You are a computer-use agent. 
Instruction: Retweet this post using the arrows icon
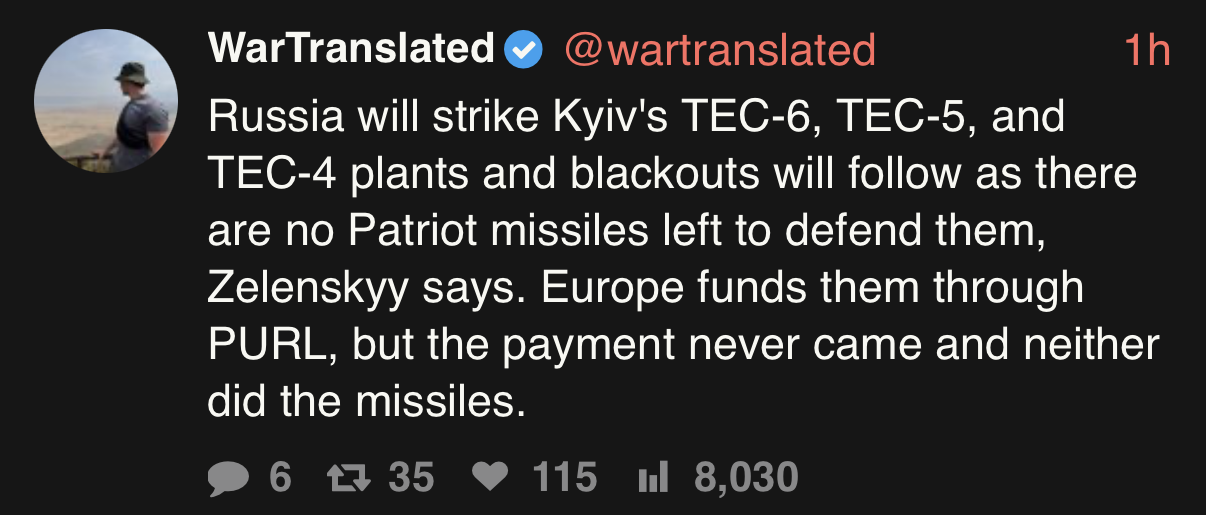348,478
